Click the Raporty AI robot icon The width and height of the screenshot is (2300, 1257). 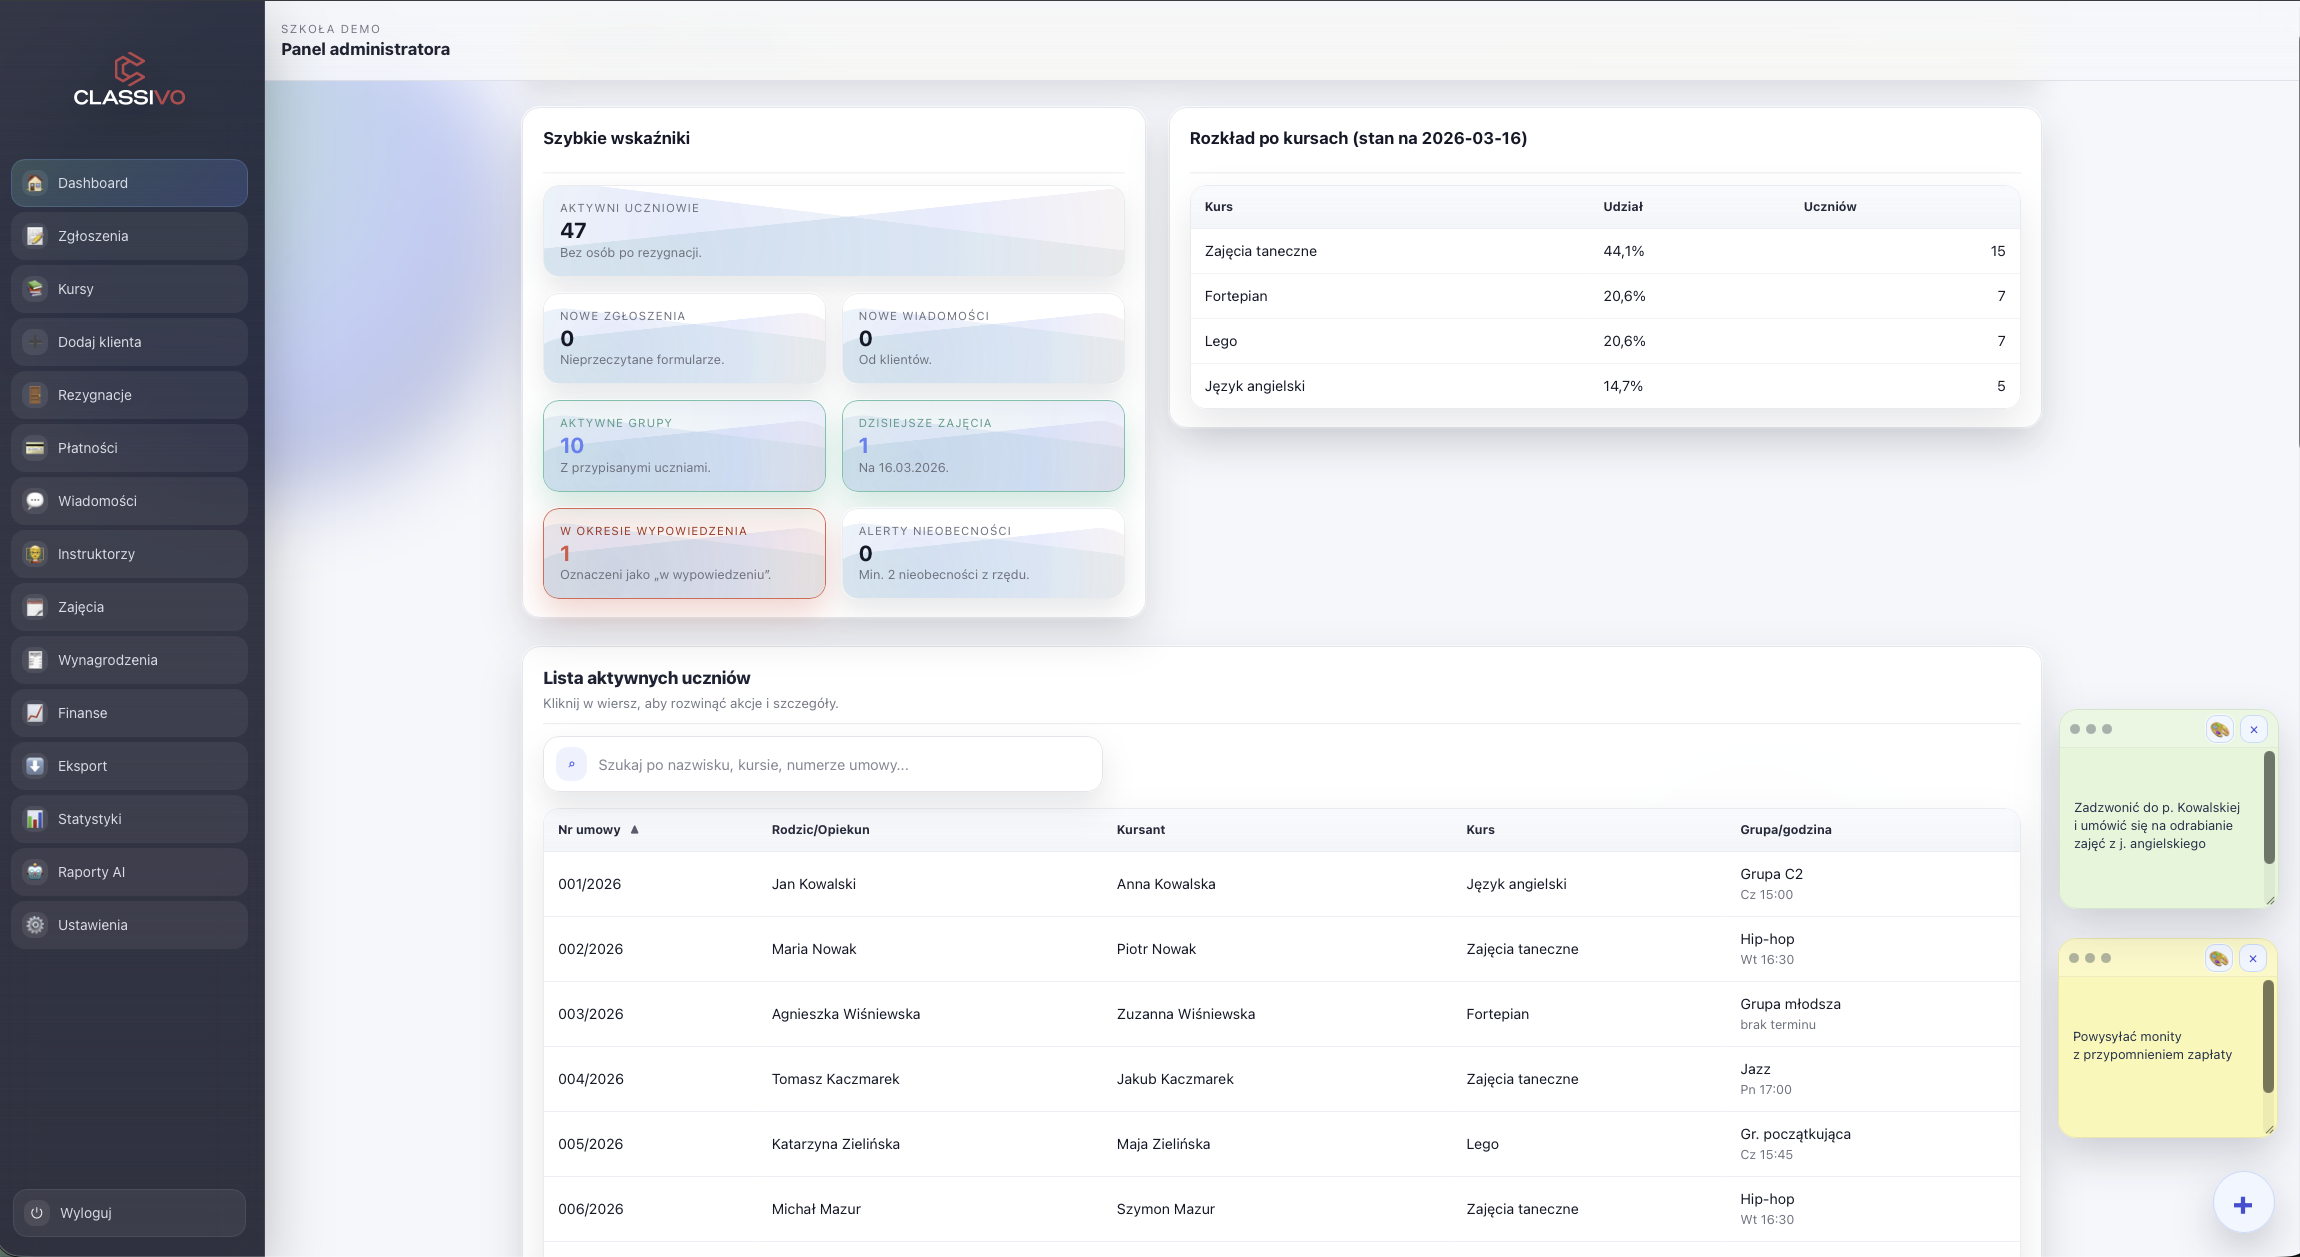35,872
